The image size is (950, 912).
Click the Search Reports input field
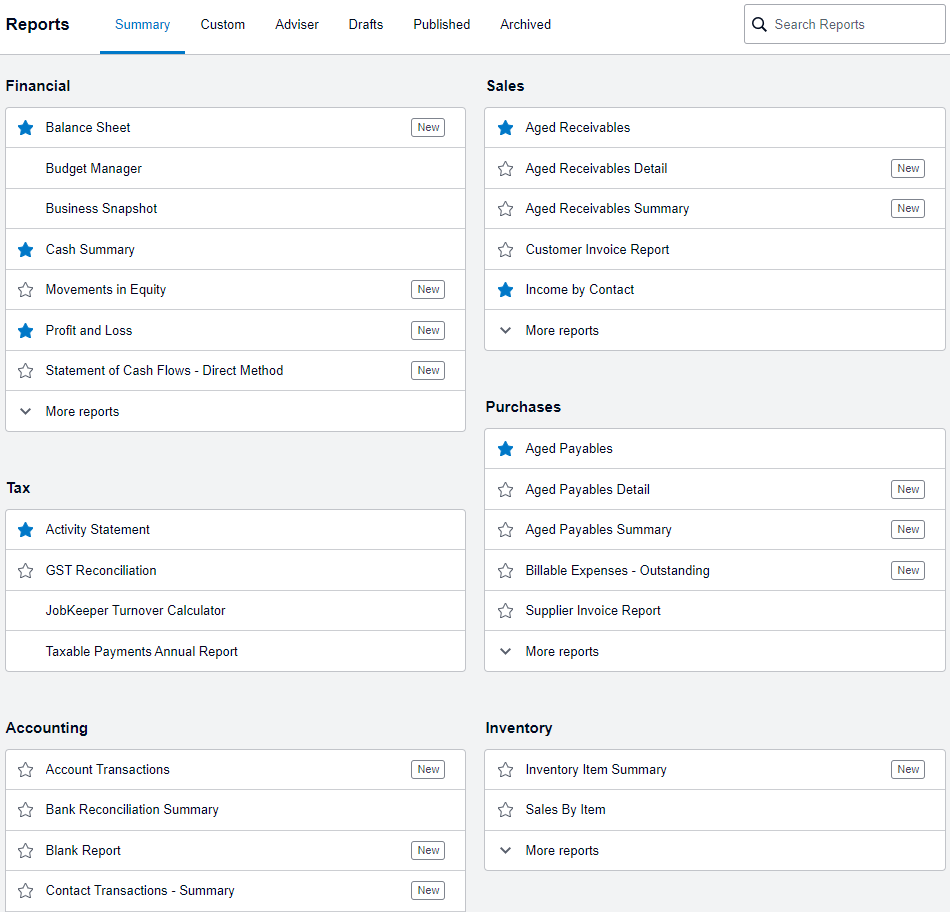point(845,24)
